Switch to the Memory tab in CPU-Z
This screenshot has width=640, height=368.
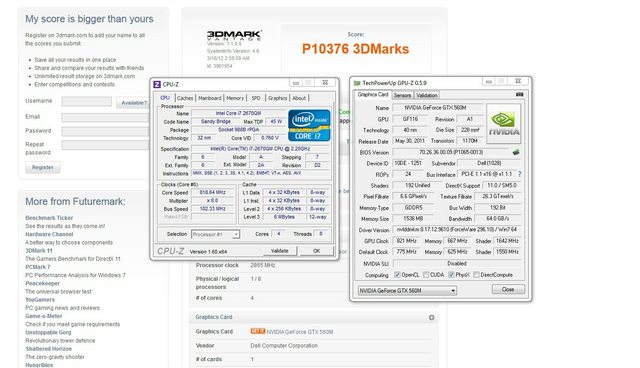(235, 98)
